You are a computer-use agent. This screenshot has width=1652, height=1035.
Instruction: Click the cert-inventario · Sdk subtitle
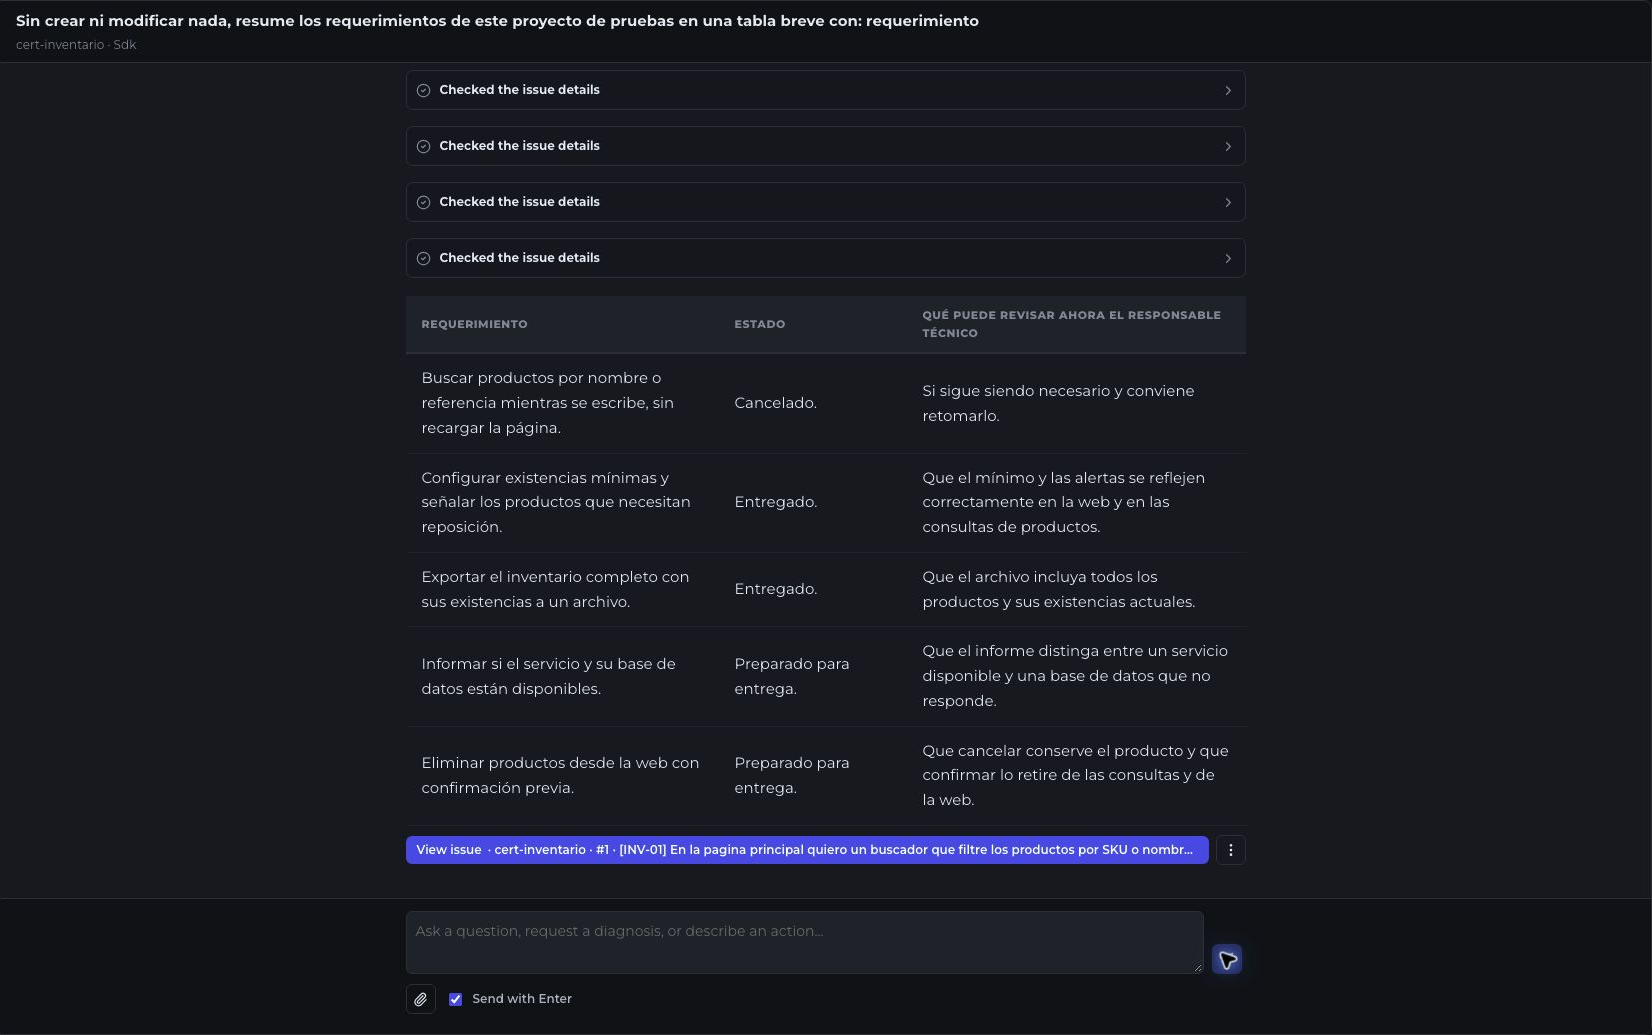[x=76, y=45]
